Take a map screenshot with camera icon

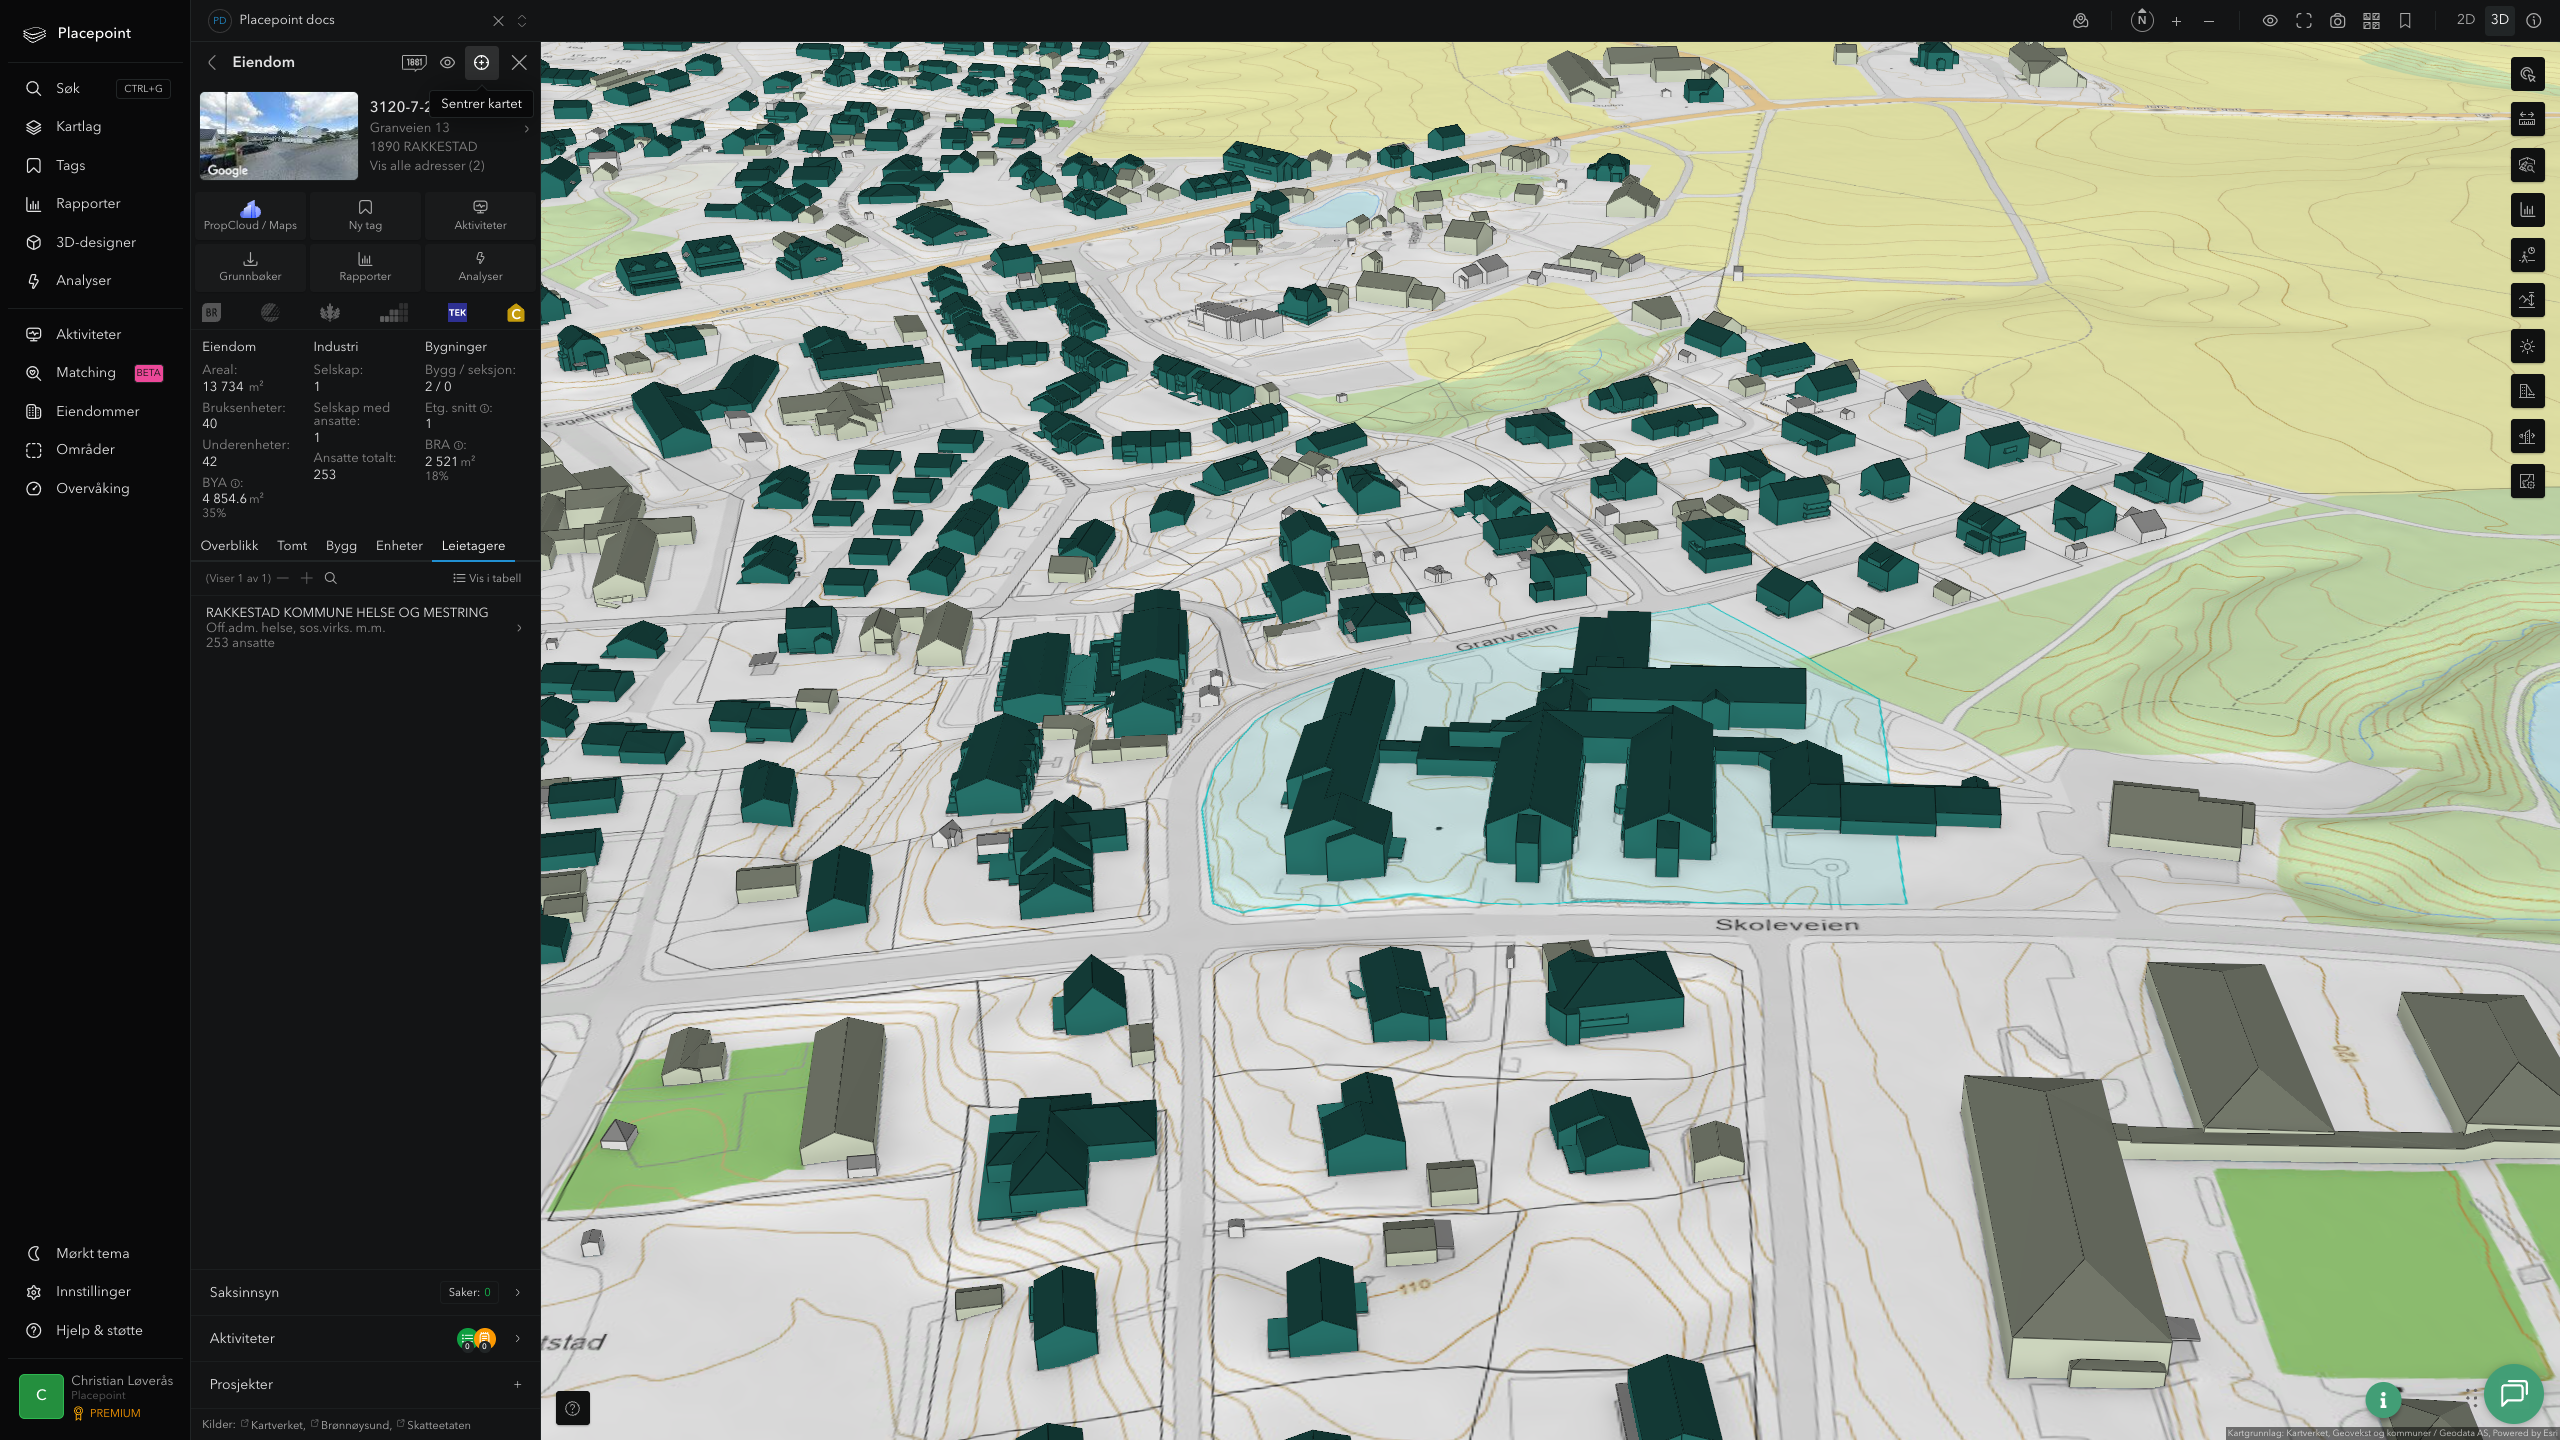coord(2338,21)
